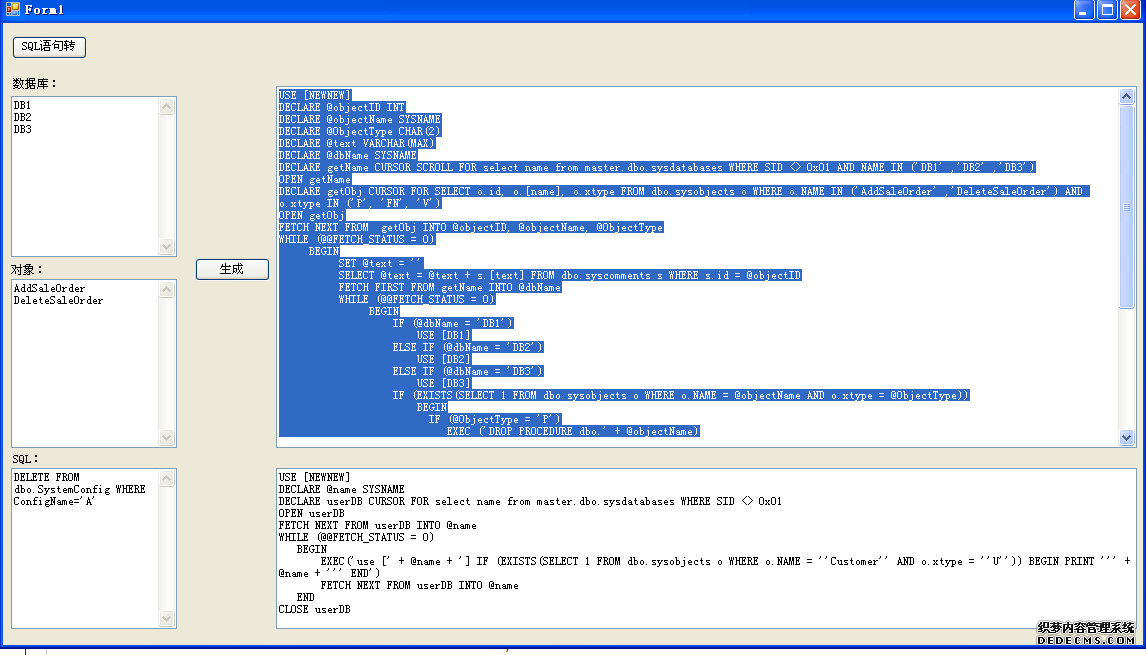
Task: Minimize the Form1 window
Action: pyautogui.click(x=1084, y=10)
